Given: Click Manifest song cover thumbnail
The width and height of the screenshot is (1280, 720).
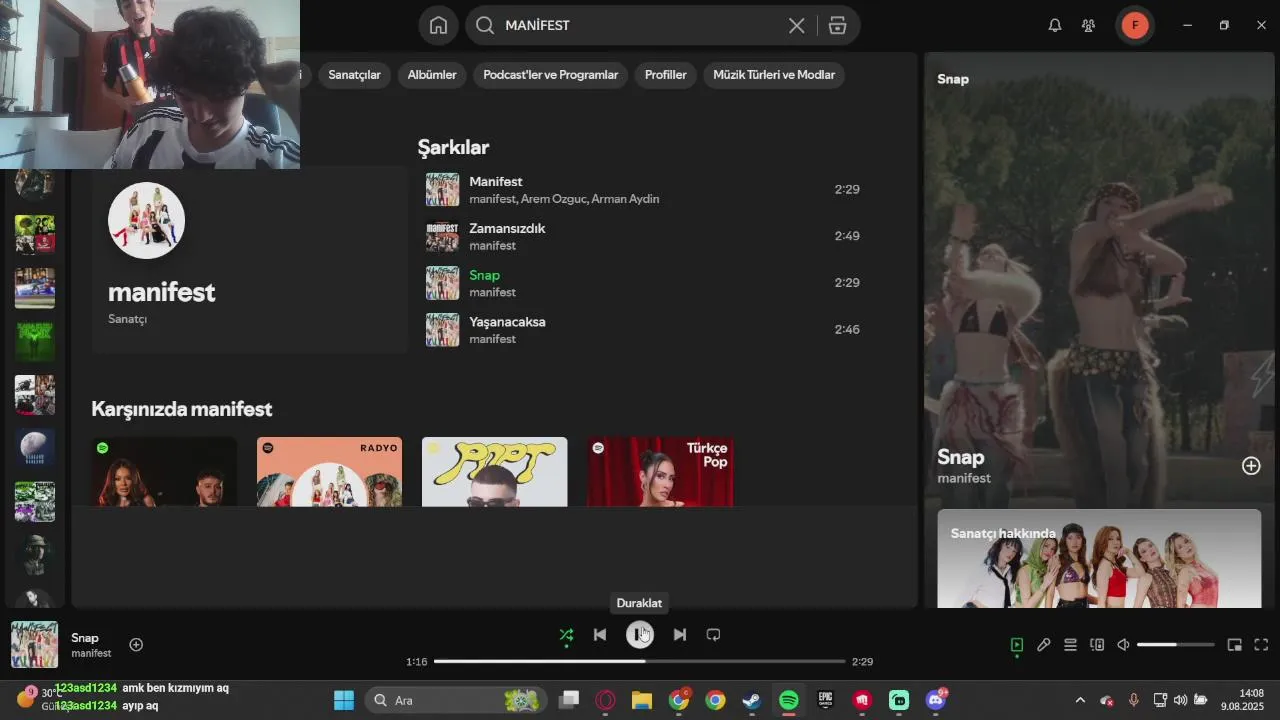Looking at the screenshot, I should click(442, 189).
